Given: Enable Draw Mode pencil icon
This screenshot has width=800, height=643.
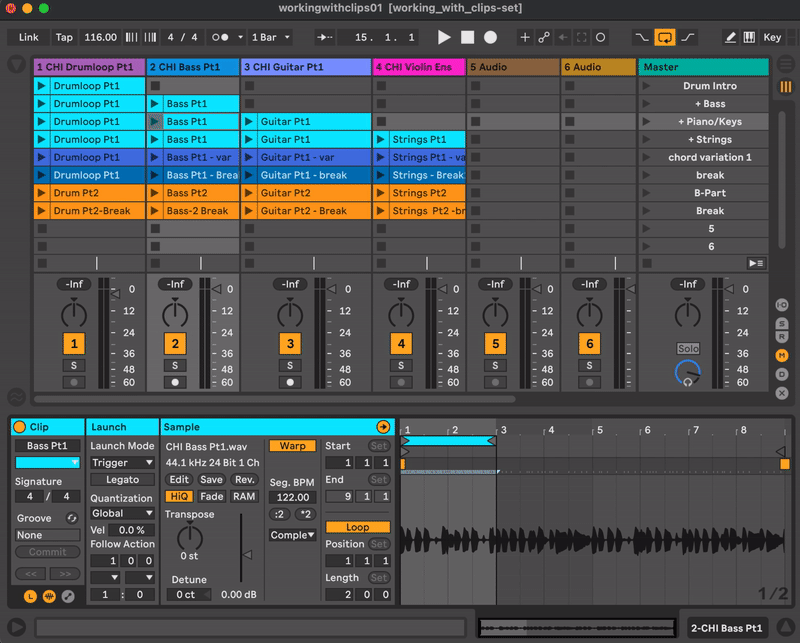Looking at the screenshot, I should [730, 37].
